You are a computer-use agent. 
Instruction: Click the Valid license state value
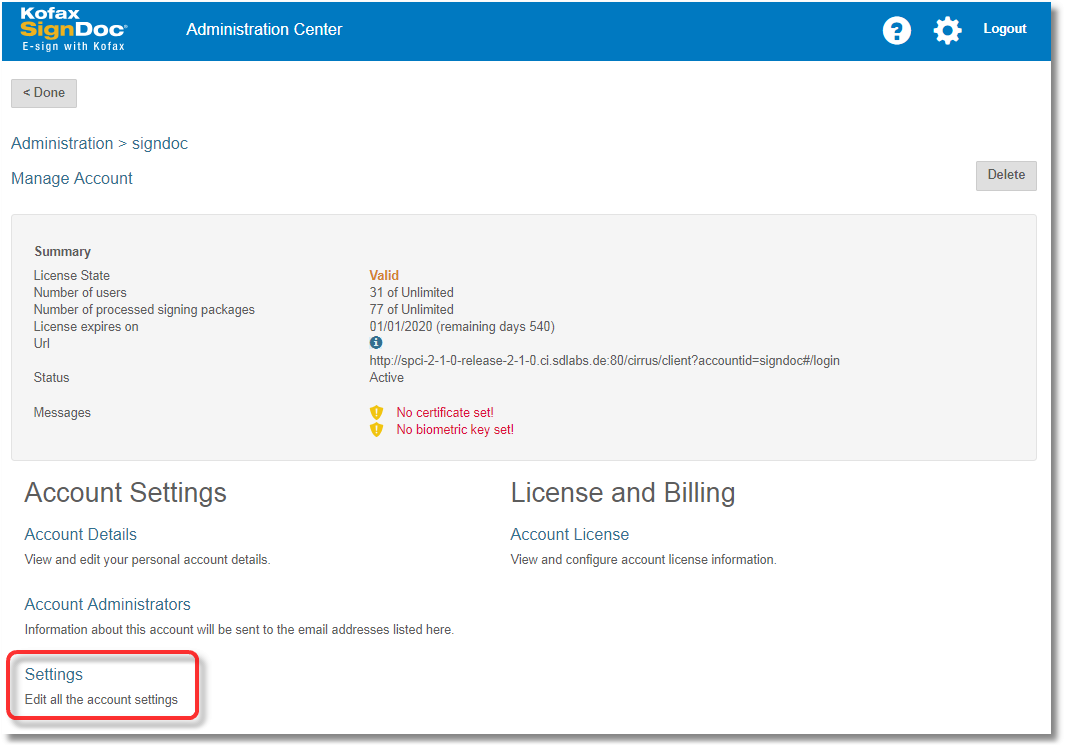coord(384,276)
